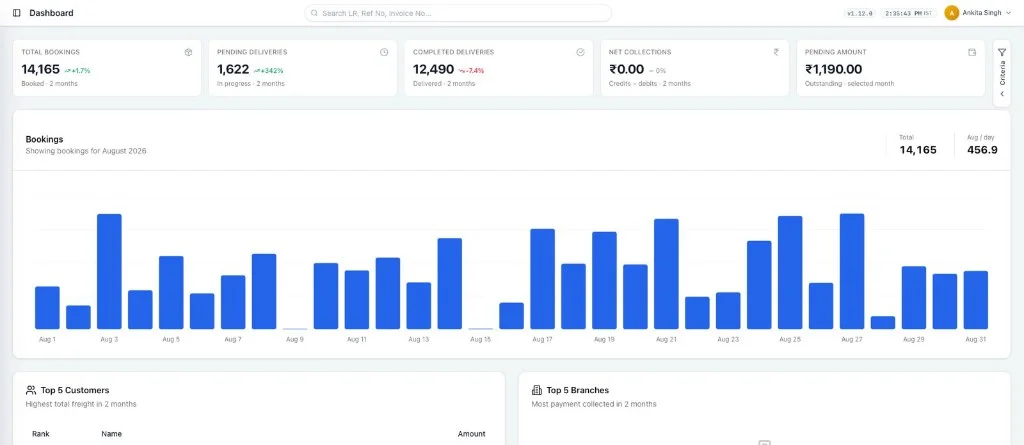The width and height of the screenshot is (1024, 445).
Task: Select the Aug 27 bookings bar
Action: coord(852,271)
